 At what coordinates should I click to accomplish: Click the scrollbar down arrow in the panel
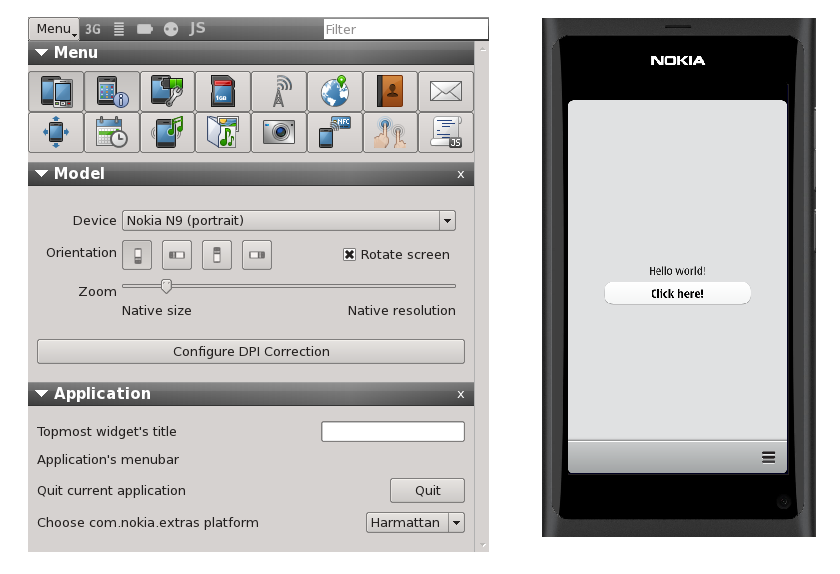tap(483, 545)
